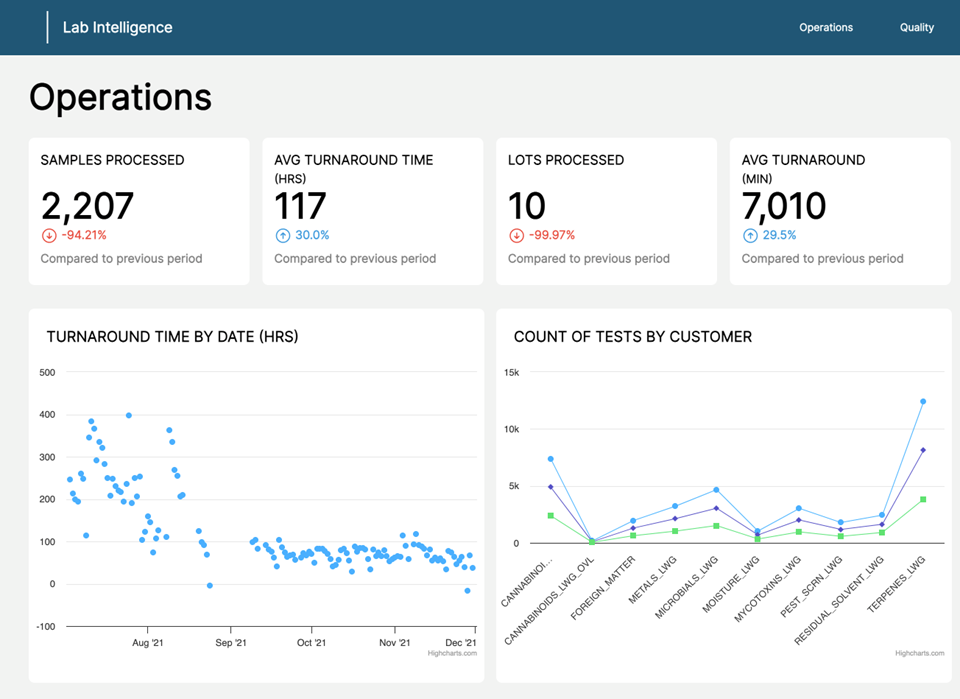The image size is (960, 699).
Task: Click the Lab Intelligence brand title
Action: coord(117,27)
